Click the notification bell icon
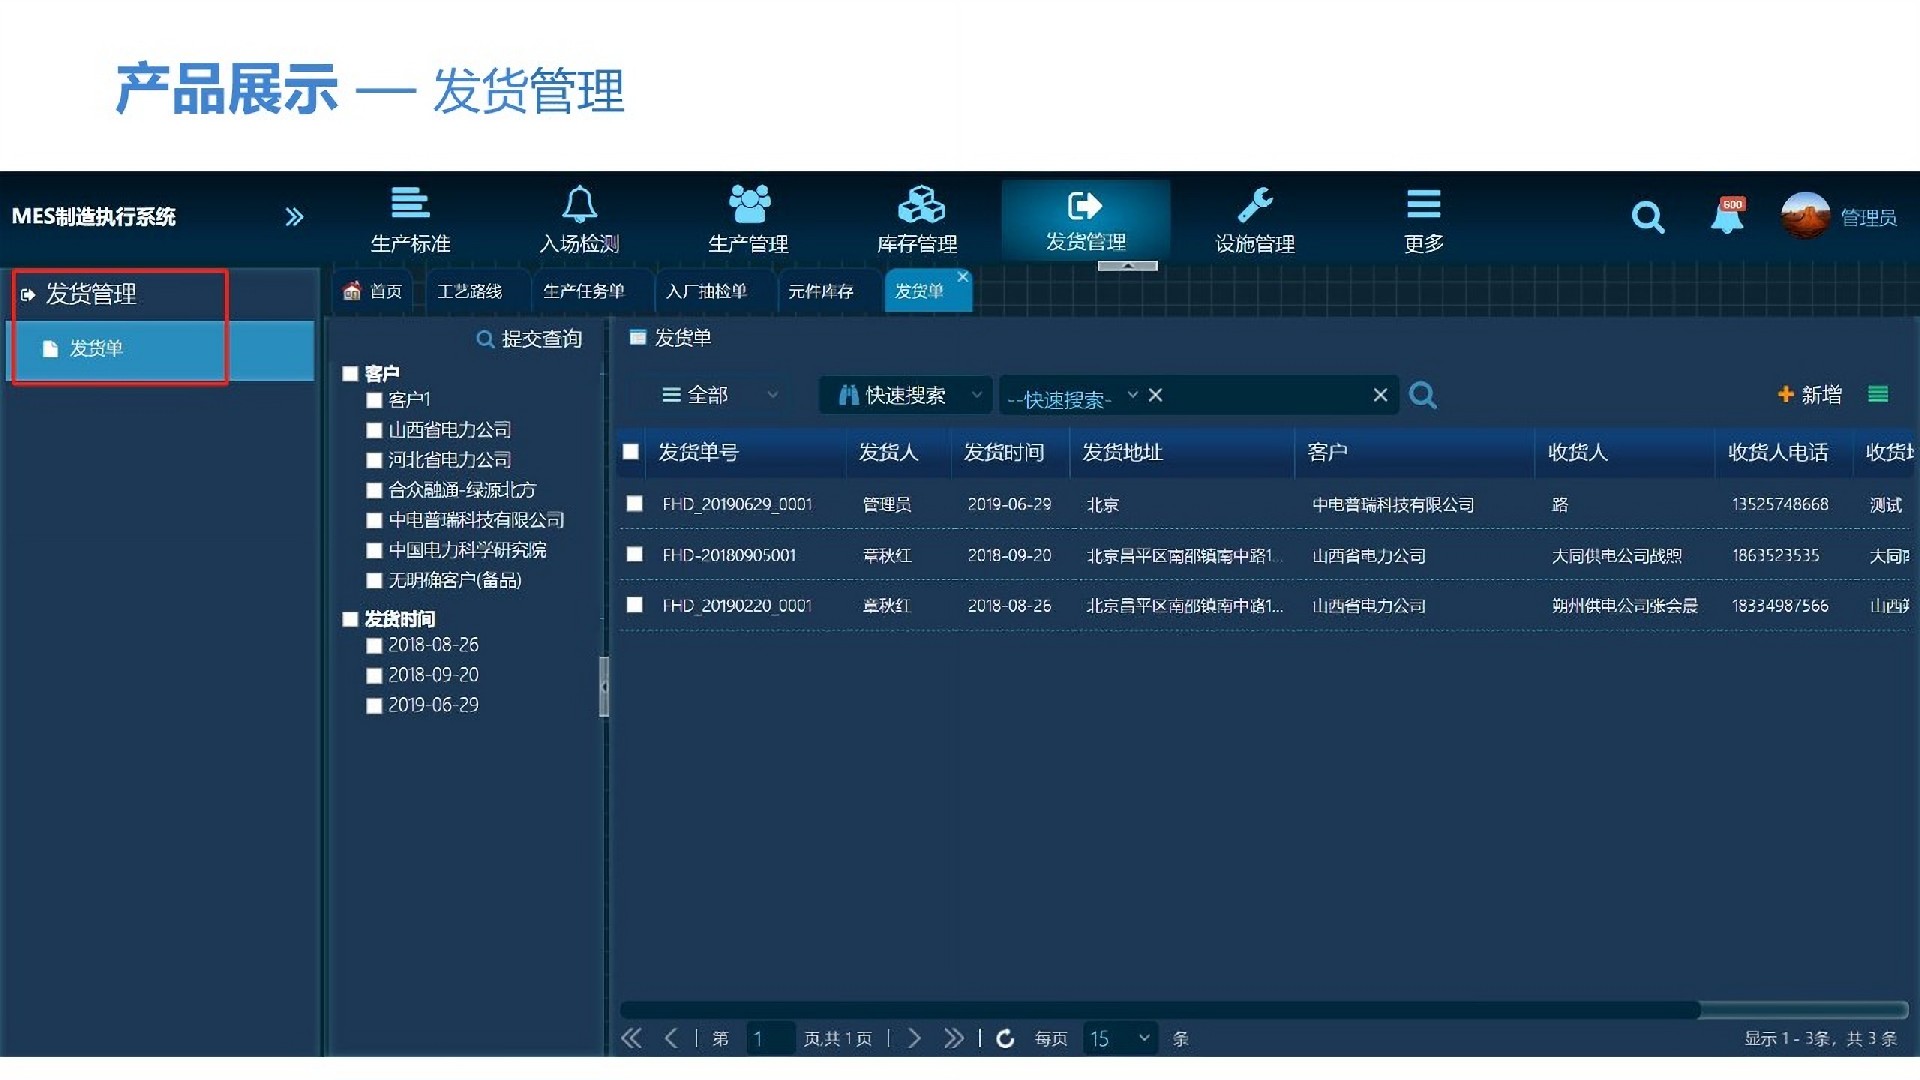This screenshot has width=1920, height=1080. point(1728,216)
